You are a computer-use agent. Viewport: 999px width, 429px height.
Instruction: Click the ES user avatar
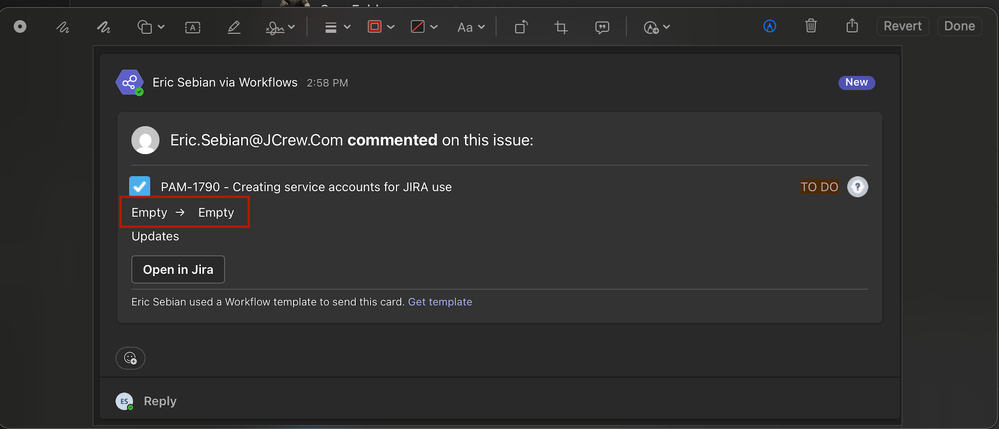click(124, 401)
